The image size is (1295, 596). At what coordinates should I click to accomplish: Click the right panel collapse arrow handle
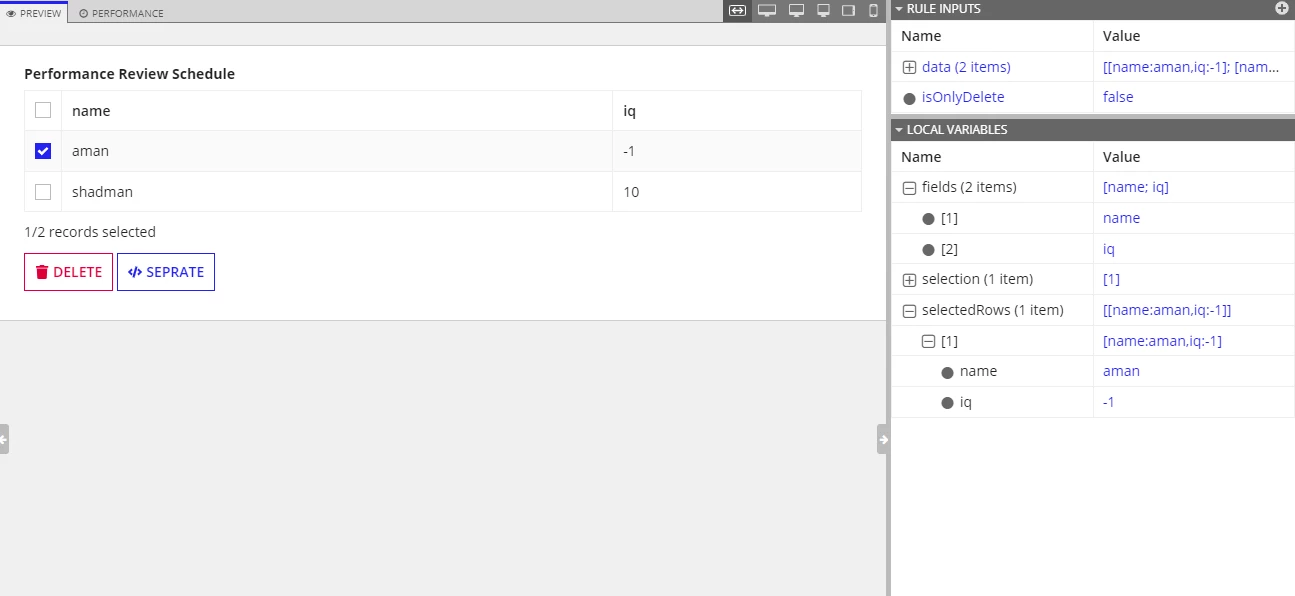pos(883,439)
